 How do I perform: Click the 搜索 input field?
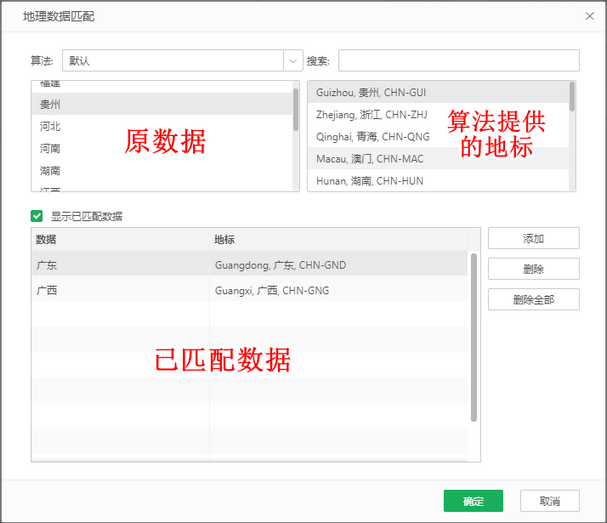tap(459, 60)
